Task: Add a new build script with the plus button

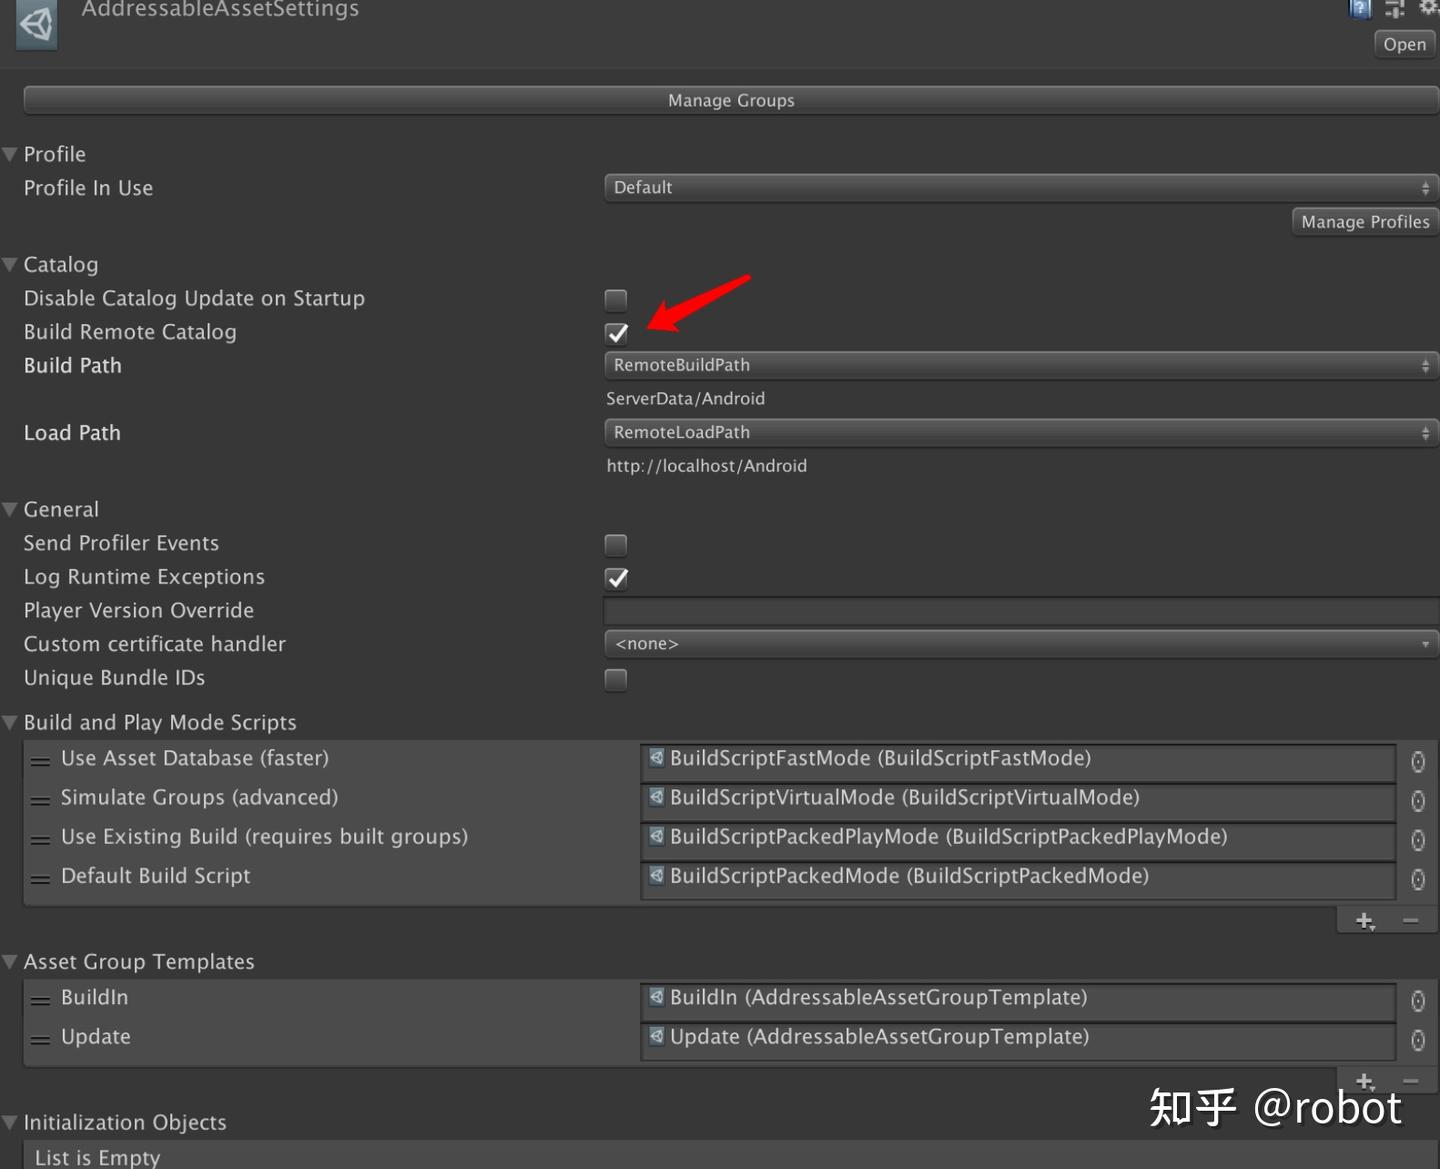Action: [1365, 920]
